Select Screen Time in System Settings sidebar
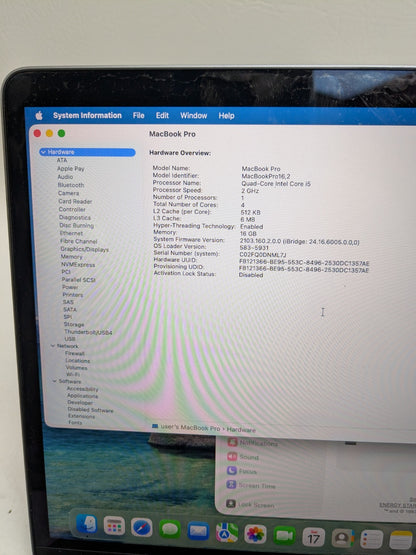Screen dimensions: 416x555 click(251, 485)
